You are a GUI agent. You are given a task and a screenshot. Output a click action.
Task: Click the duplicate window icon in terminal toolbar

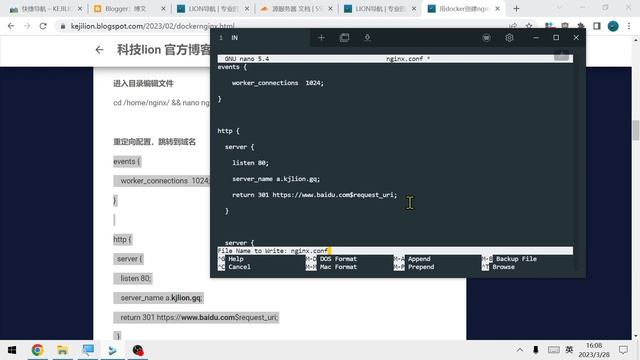(x=344, y=38)
